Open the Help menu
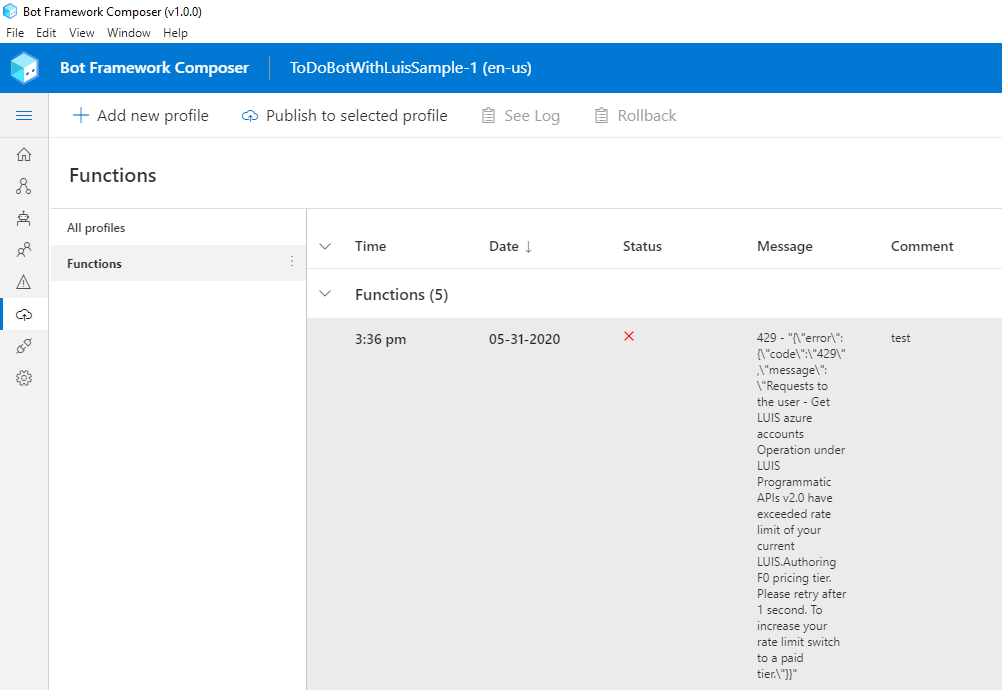The width and height of the screenshot is (1002, 690). coord(175,32)
